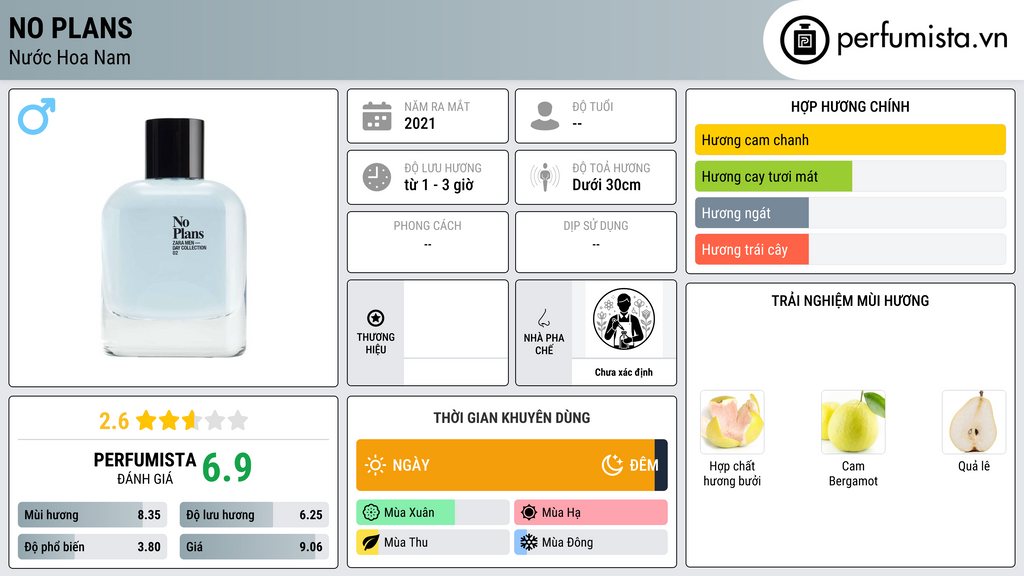Click the leaf icon for Mùa Thu
Screen dimensions: 1024x576
click(370, 542)
